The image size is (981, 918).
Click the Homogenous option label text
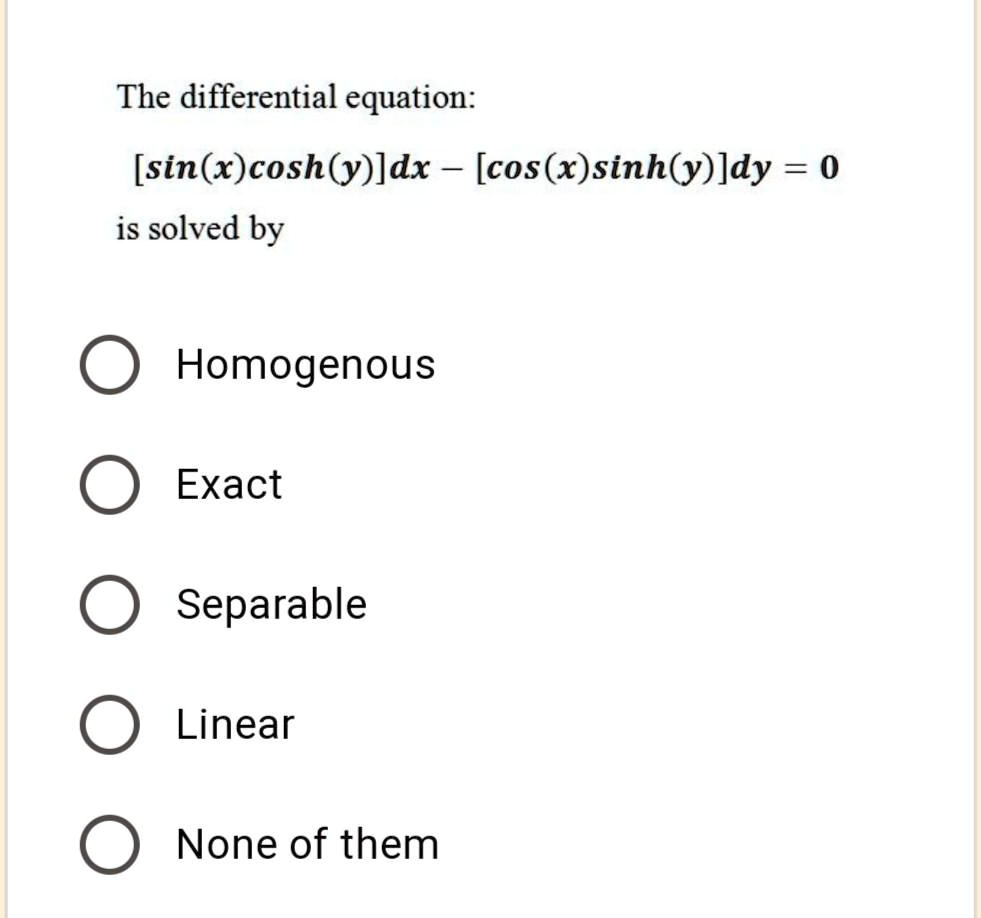[x=305, y=364]
